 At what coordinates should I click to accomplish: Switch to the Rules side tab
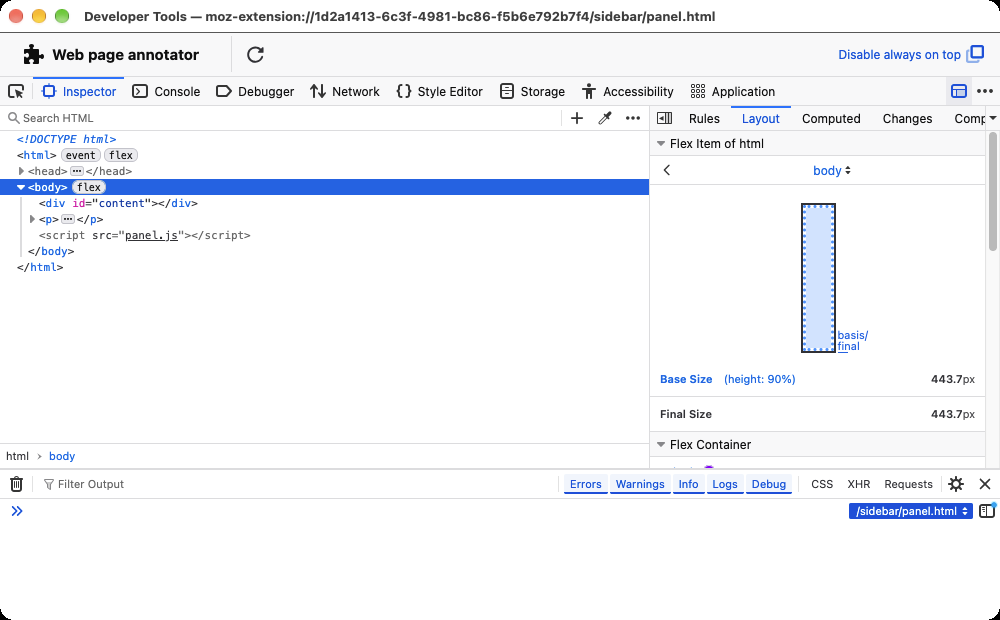(704, 119)
